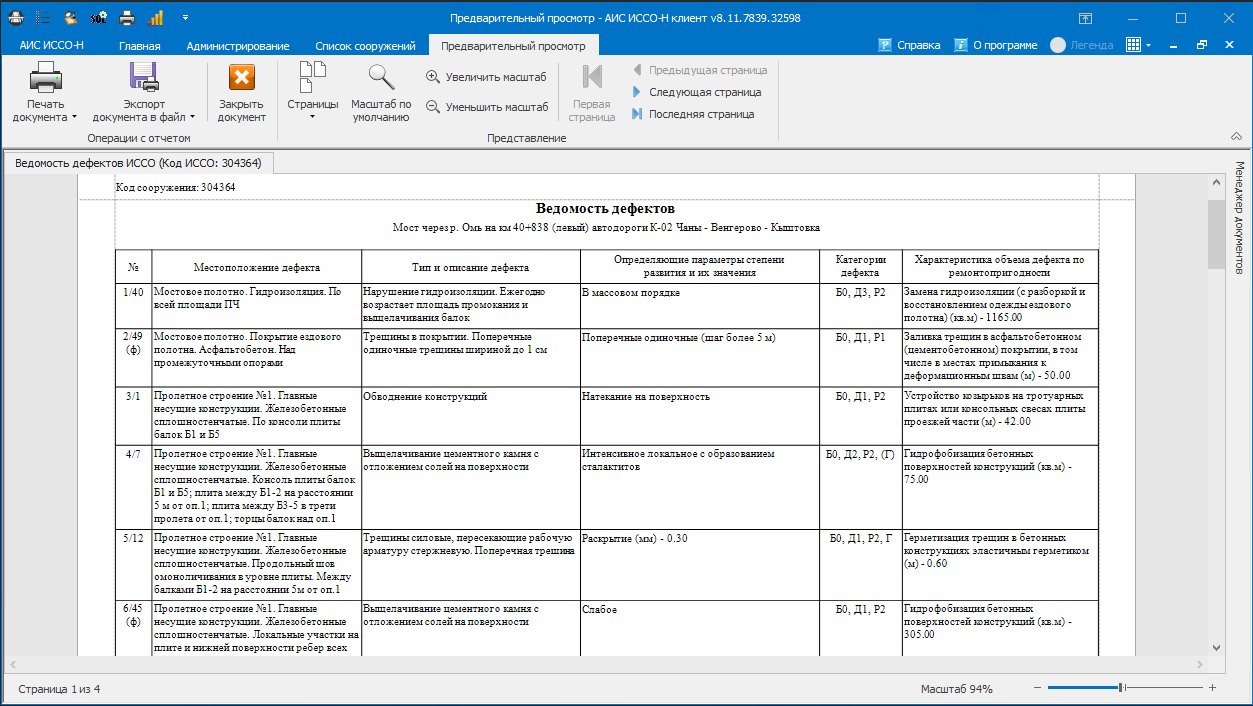Click Увеличить масштаб to zoom in
1253x706 pixels.
486,76
